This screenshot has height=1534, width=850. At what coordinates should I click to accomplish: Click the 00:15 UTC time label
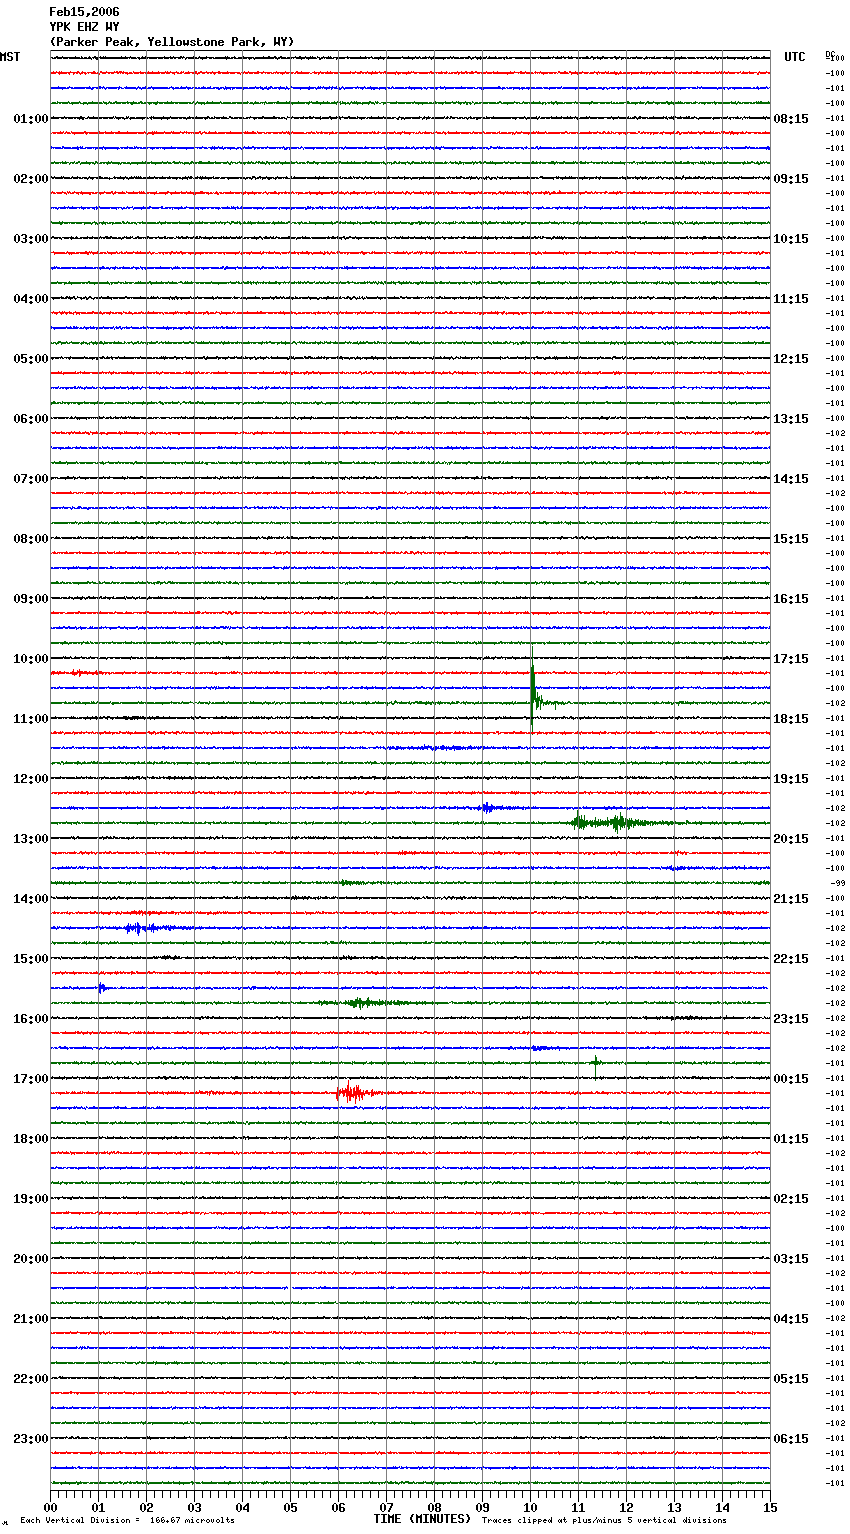pos(791,1079)
